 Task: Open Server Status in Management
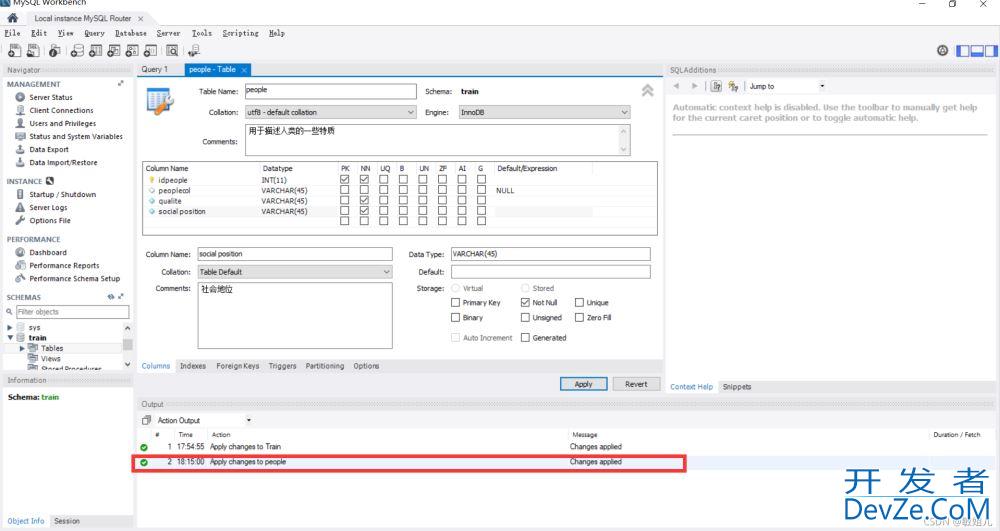coord(50,98)
